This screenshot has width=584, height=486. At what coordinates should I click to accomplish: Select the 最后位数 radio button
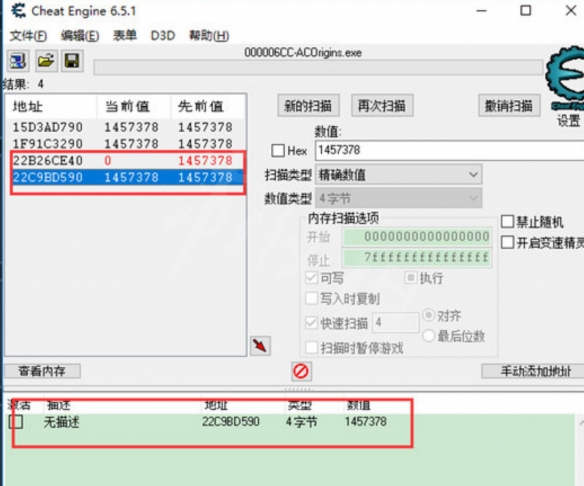coord(429,336)
